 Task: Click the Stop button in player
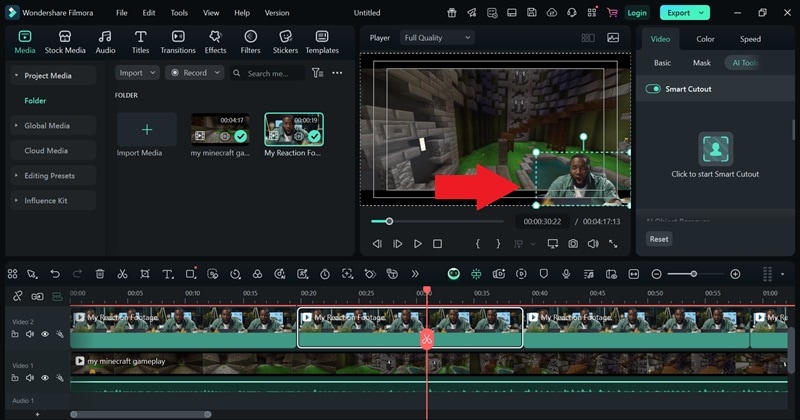437,244
